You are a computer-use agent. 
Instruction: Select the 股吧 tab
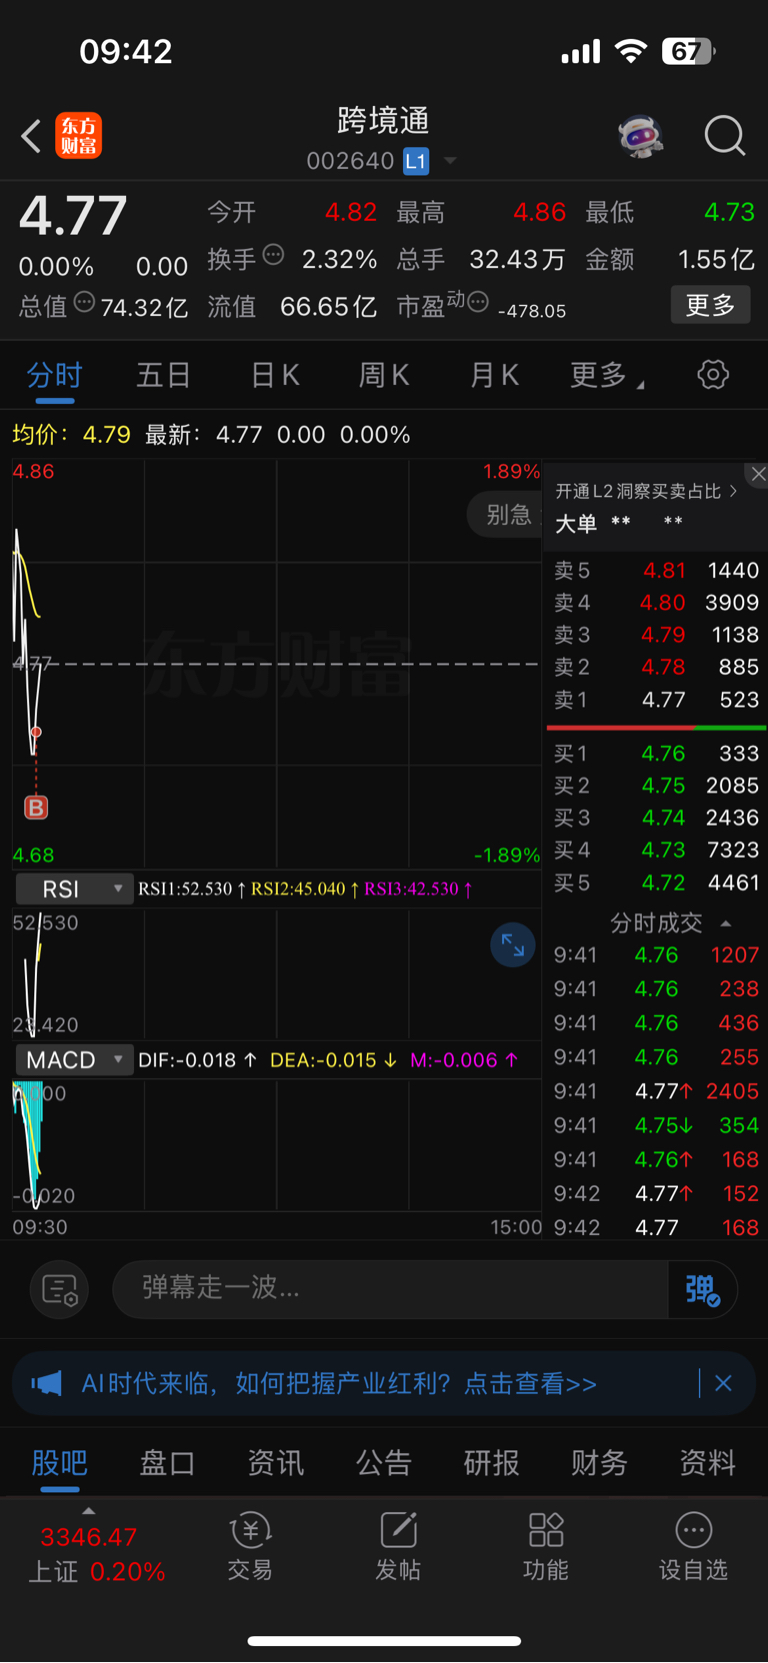(x=60, y=1463)
